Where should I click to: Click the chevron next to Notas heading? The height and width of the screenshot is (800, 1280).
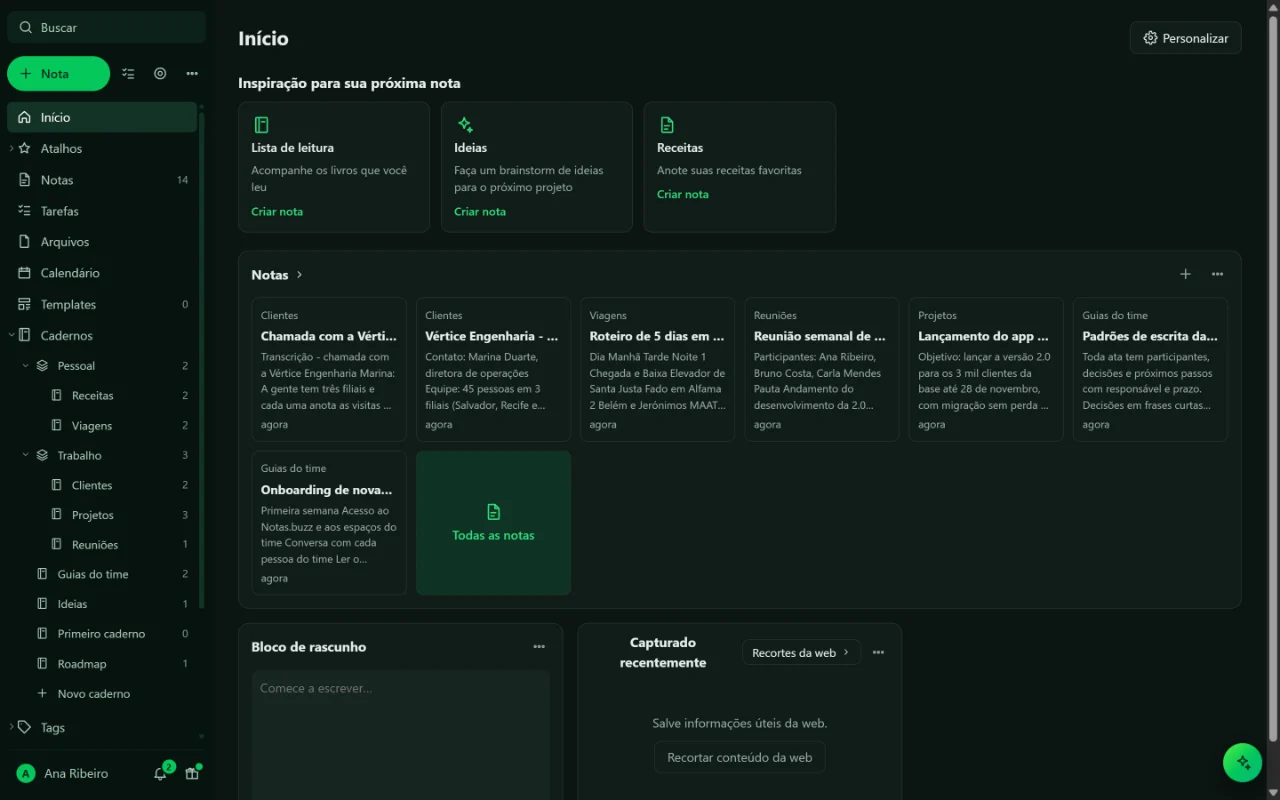[x=299, y=275]
